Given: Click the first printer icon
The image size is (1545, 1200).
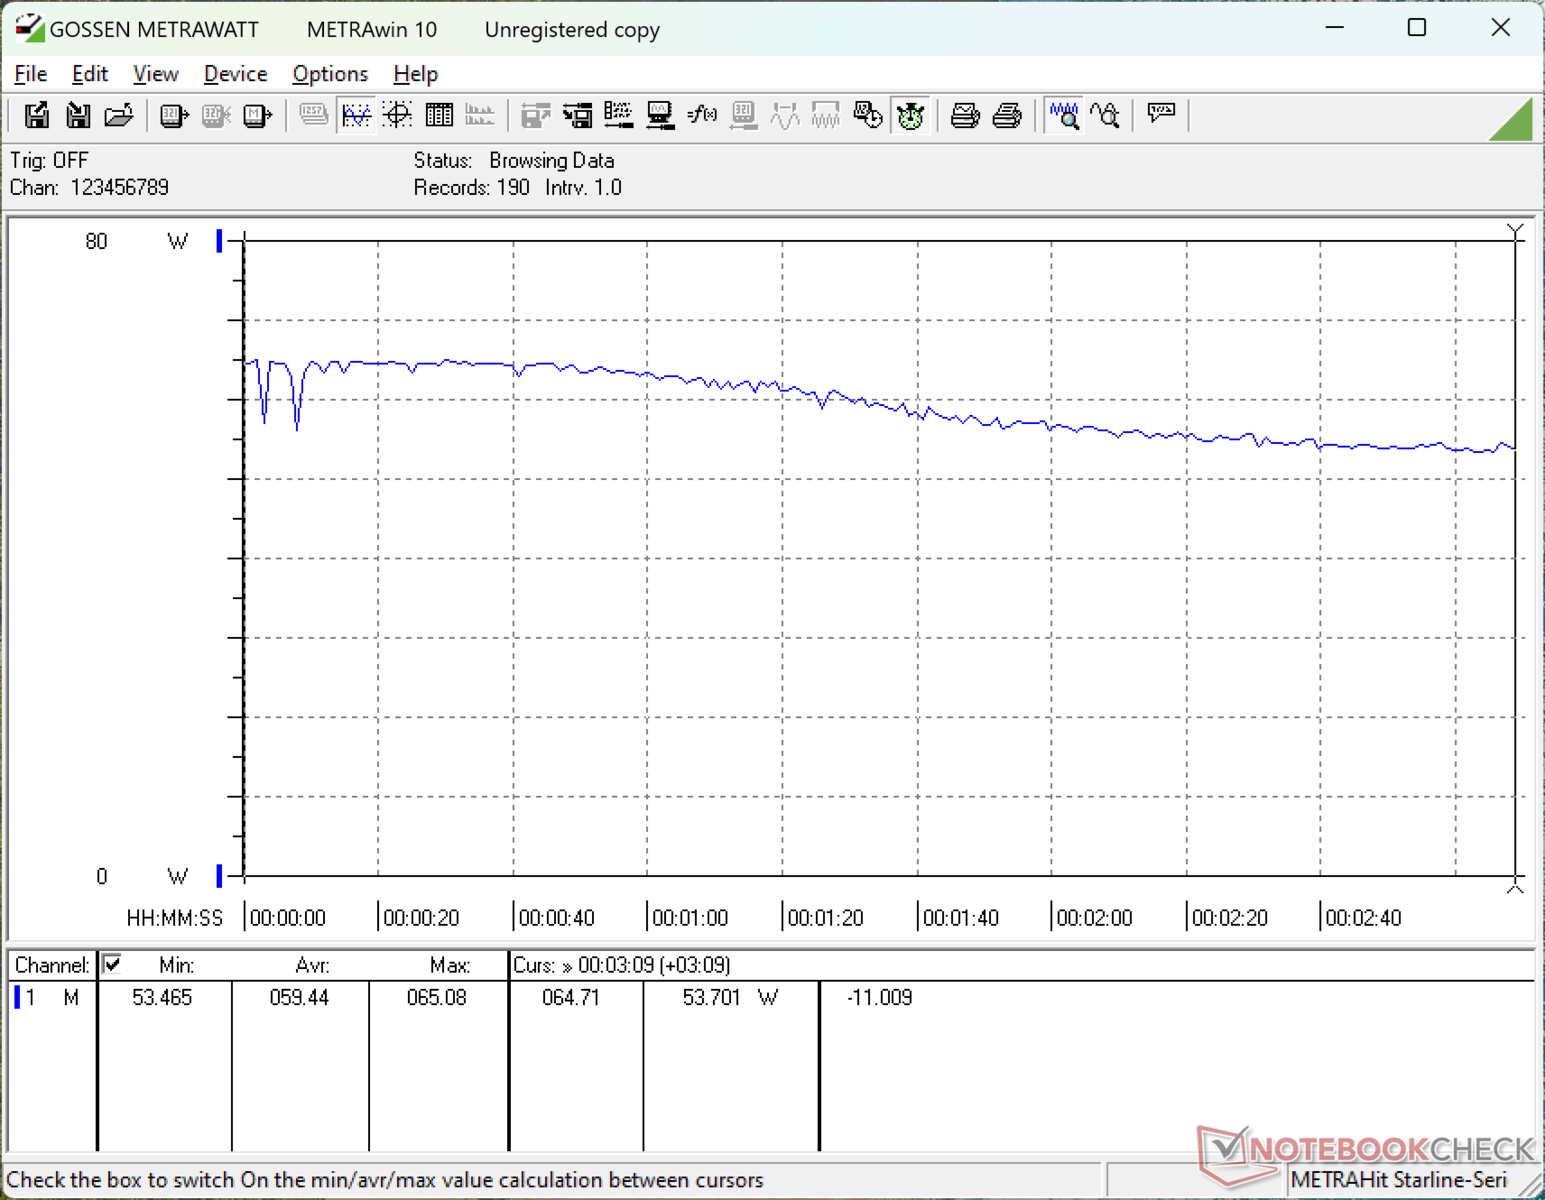Looking at the screenshot, I should point(965,116).
